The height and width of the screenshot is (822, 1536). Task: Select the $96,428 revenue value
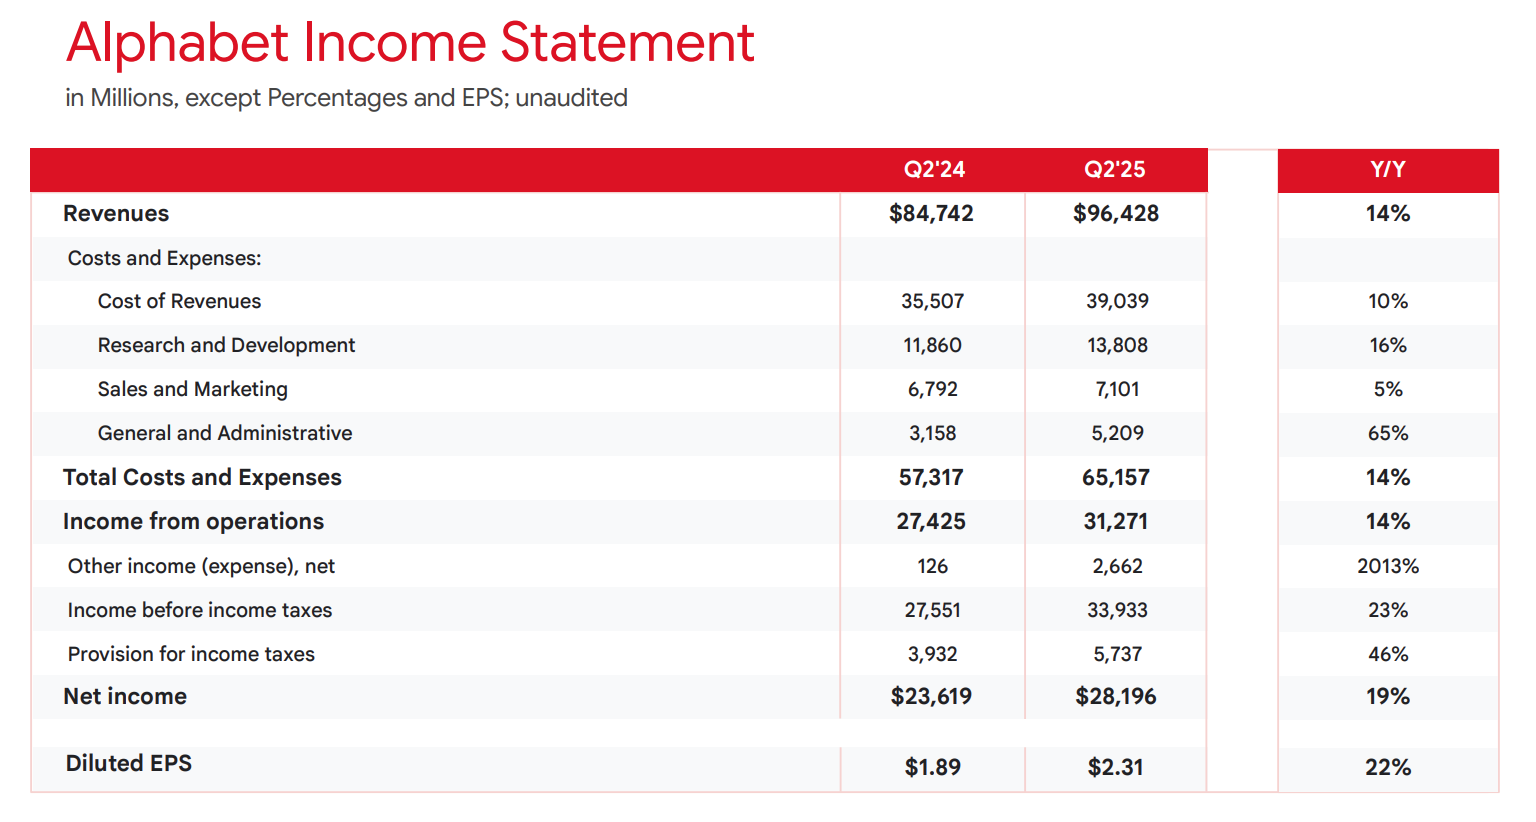[1115, 213]
